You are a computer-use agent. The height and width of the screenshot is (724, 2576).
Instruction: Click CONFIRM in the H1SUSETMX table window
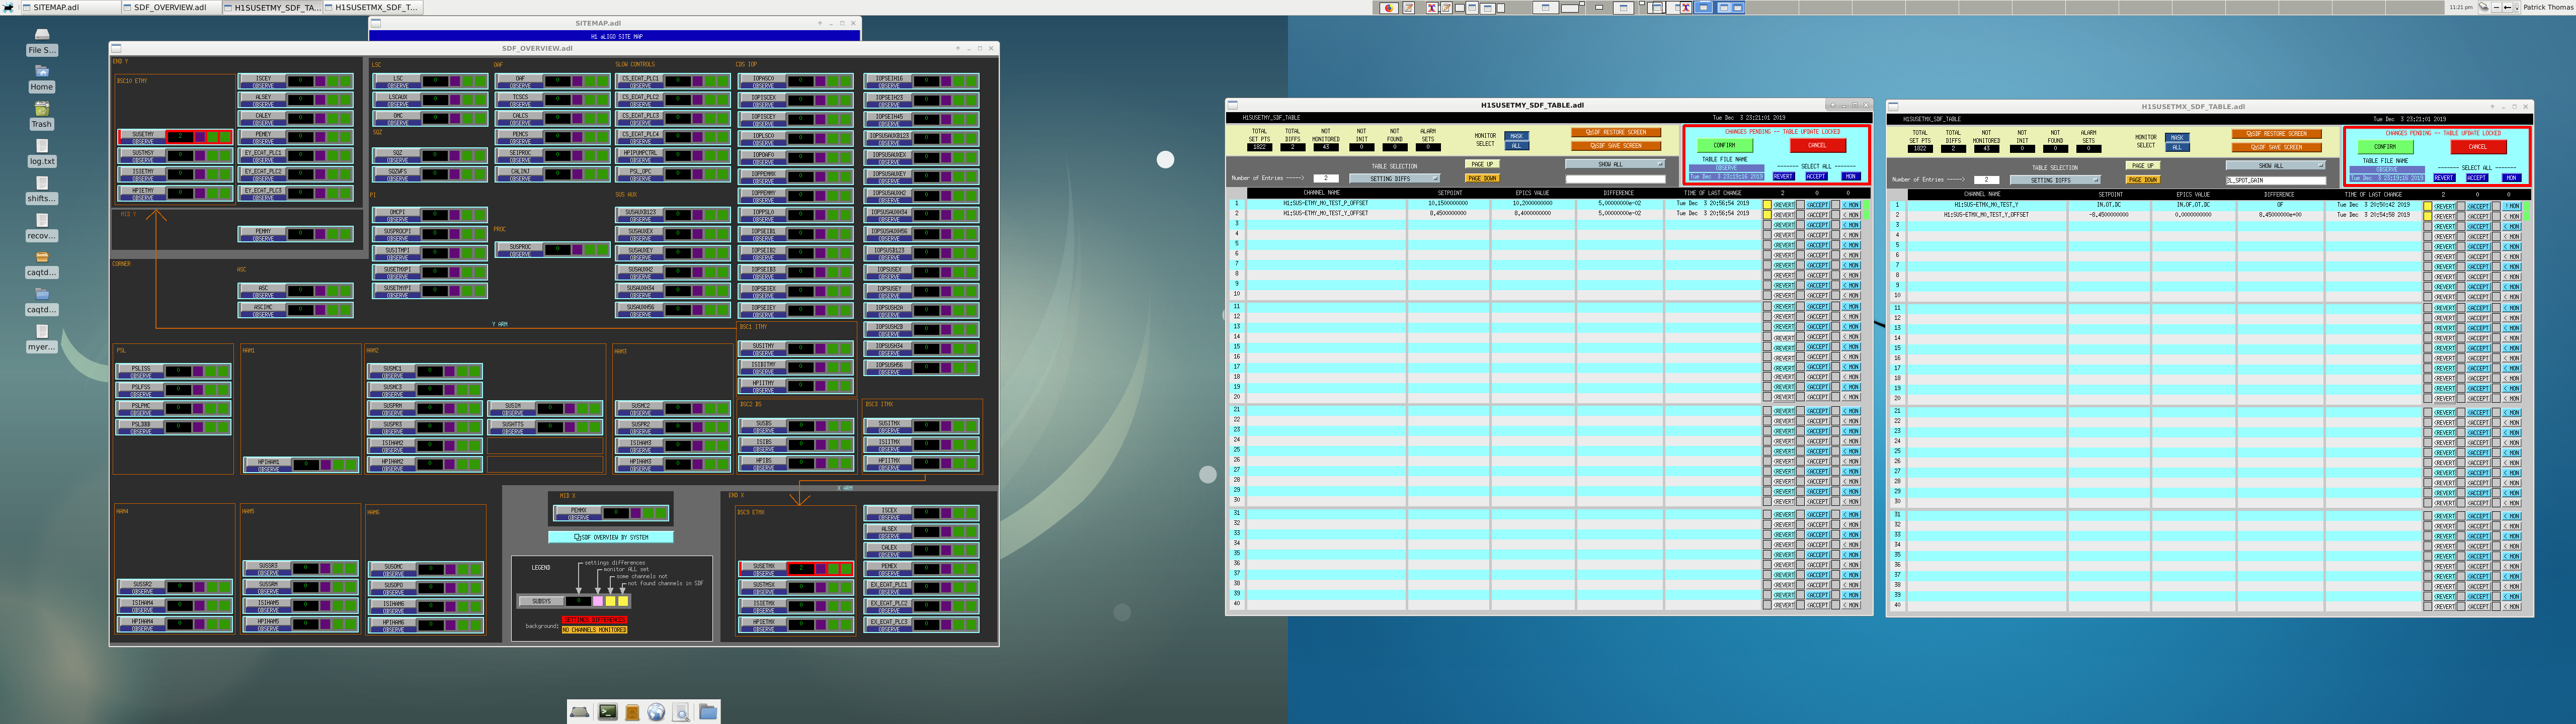(2385, 147)
